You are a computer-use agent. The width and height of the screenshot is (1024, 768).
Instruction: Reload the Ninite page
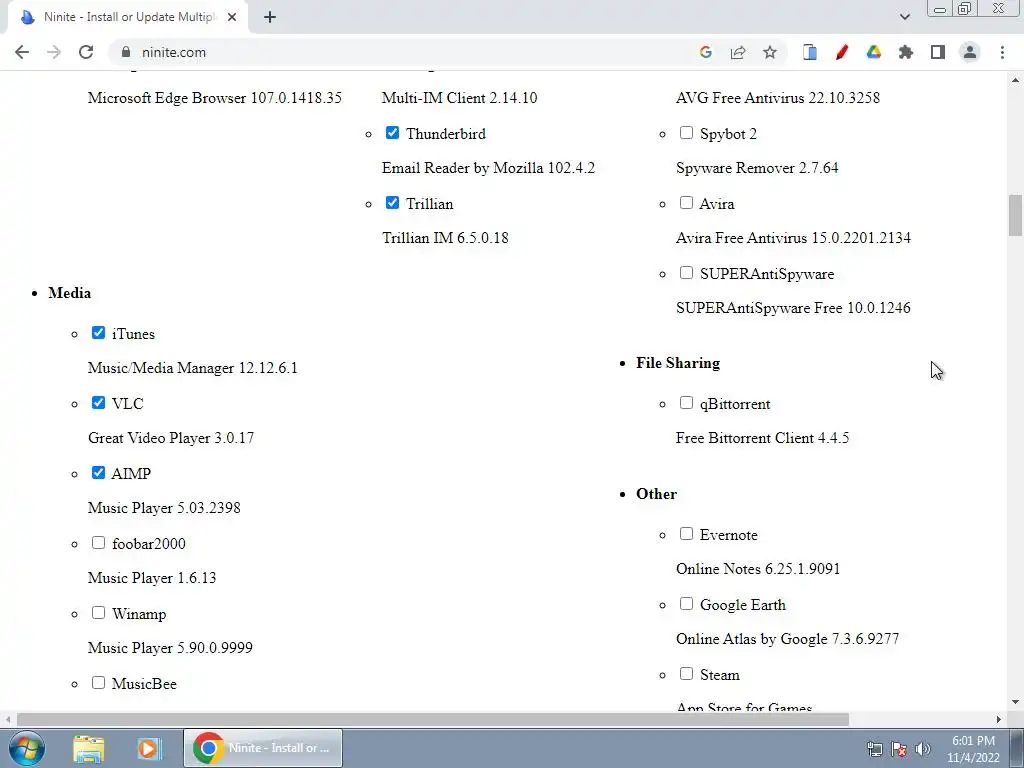pyautogui.click(x=86, y=52)
